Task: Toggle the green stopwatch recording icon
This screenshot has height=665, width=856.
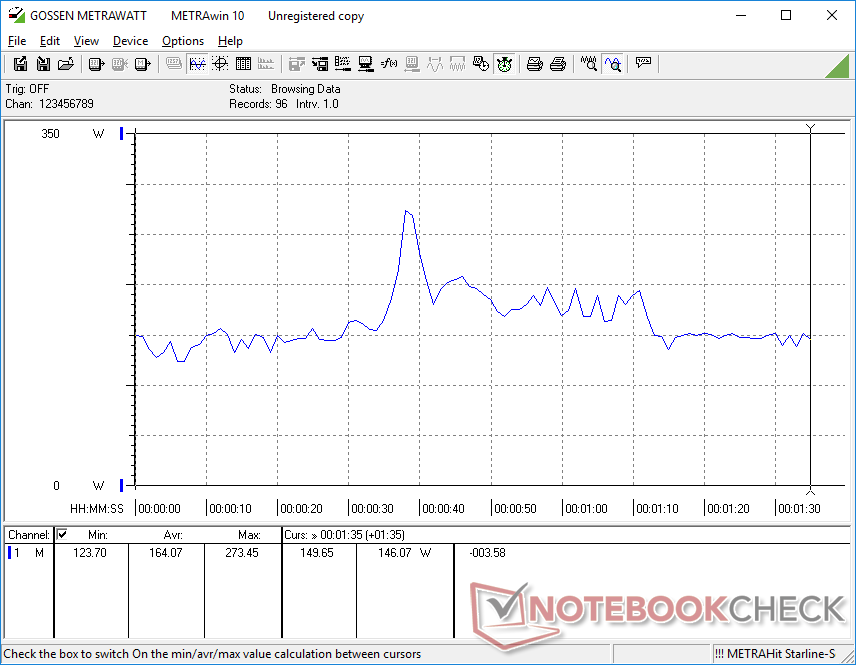Action: coord(504,64)
